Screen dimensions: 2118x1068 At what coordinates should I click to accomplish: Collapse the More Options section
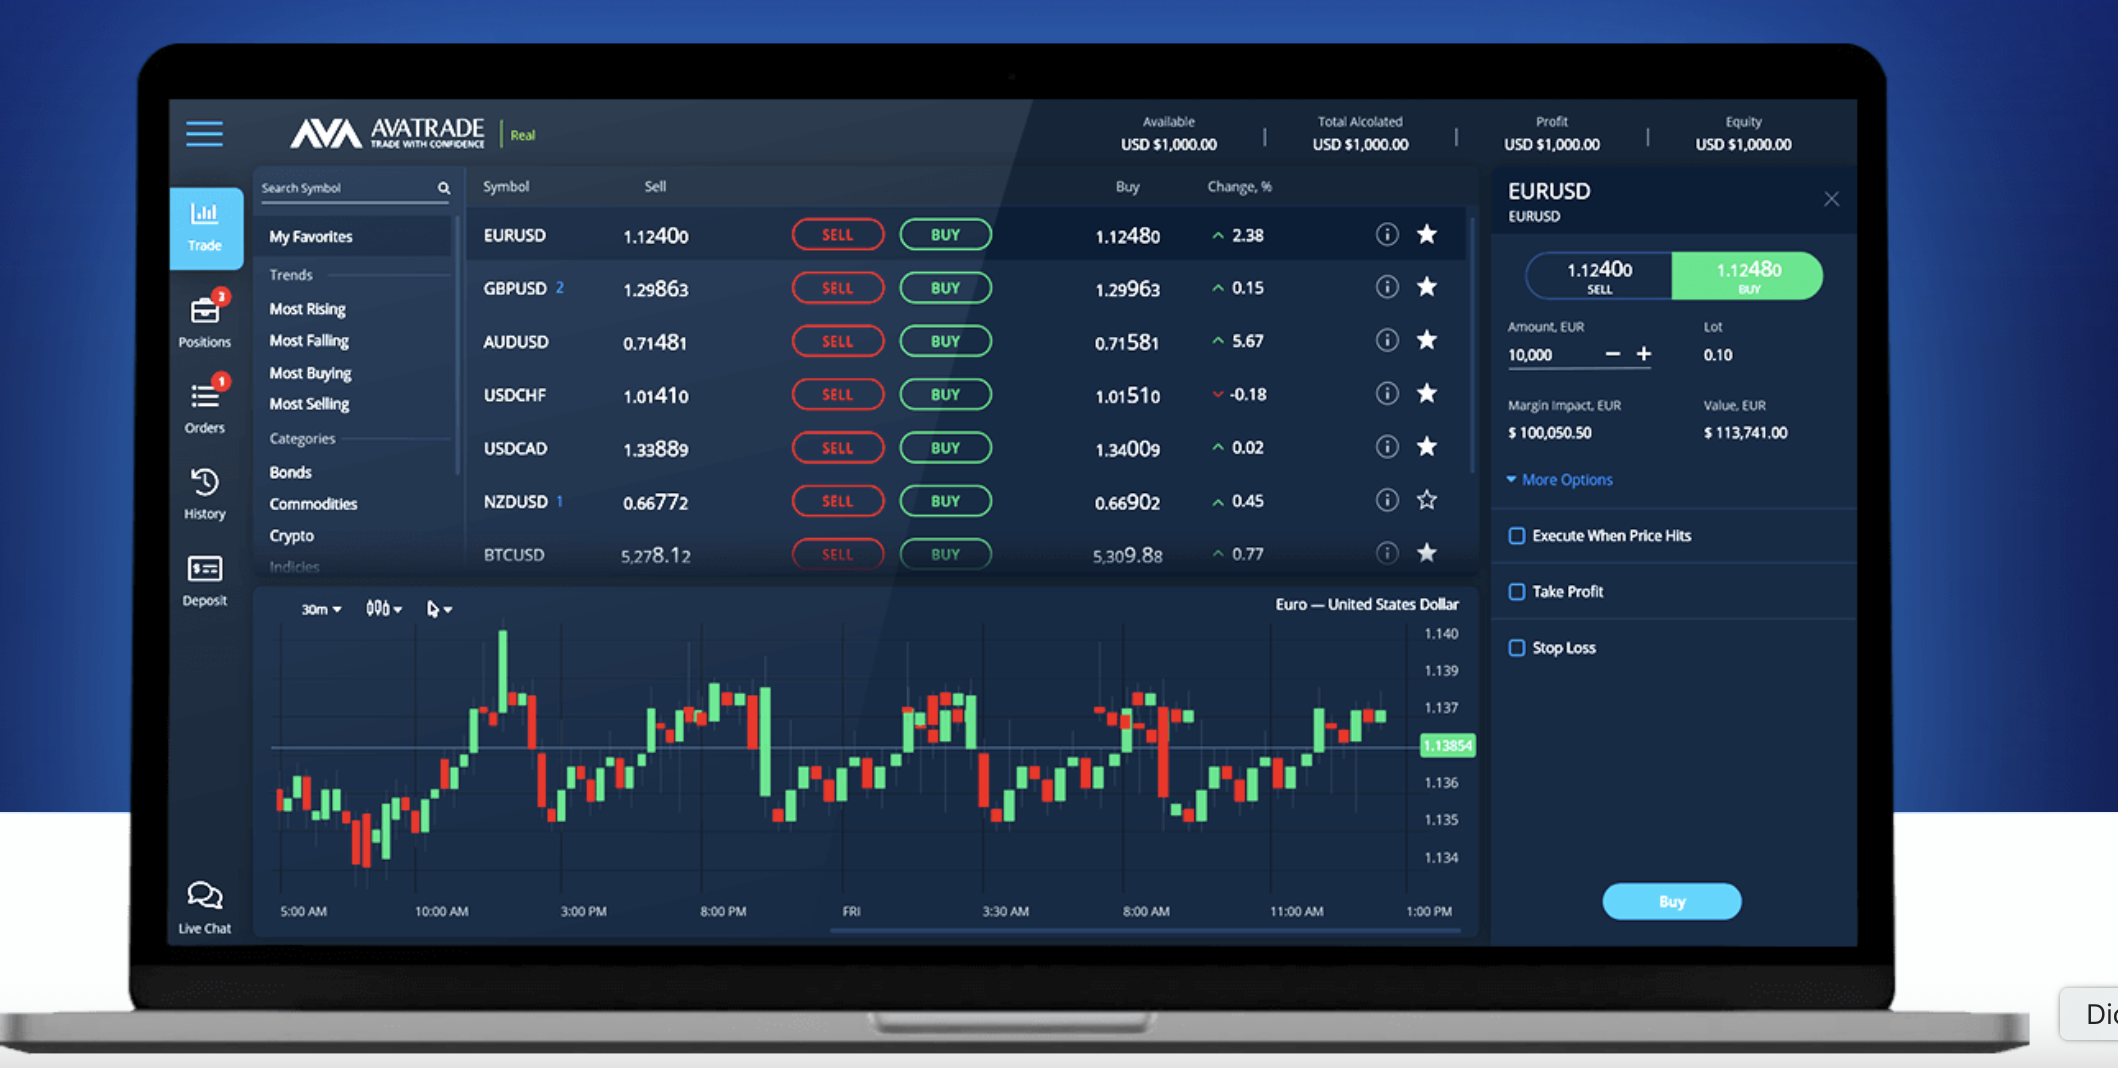click(x=1558, y=480)
